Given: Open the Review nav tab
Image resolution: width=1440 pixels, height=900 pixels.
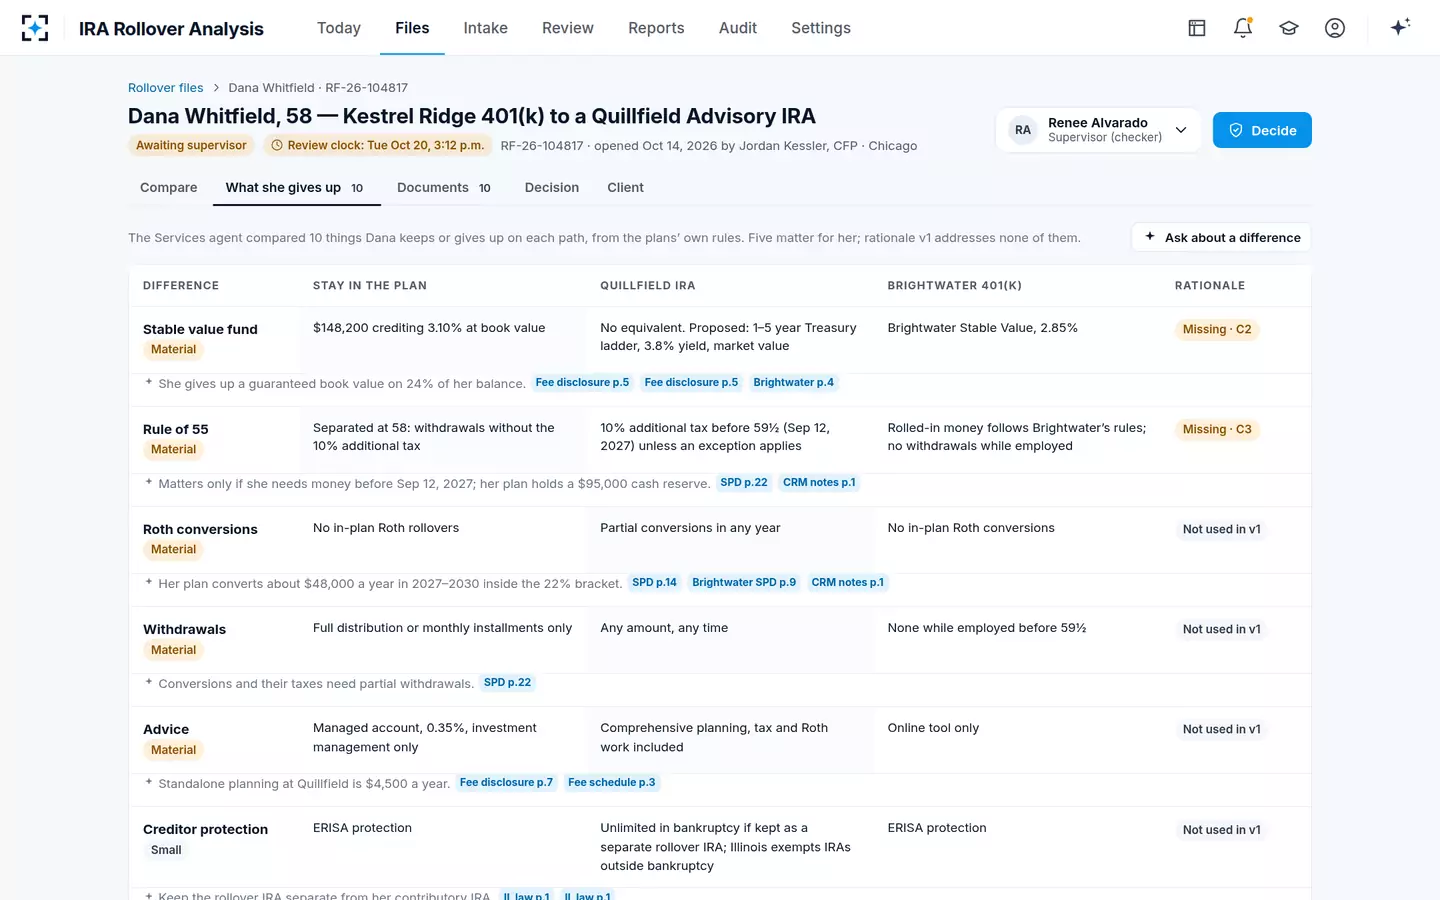Looking at the screenshot, I should [x=568, y=28].
